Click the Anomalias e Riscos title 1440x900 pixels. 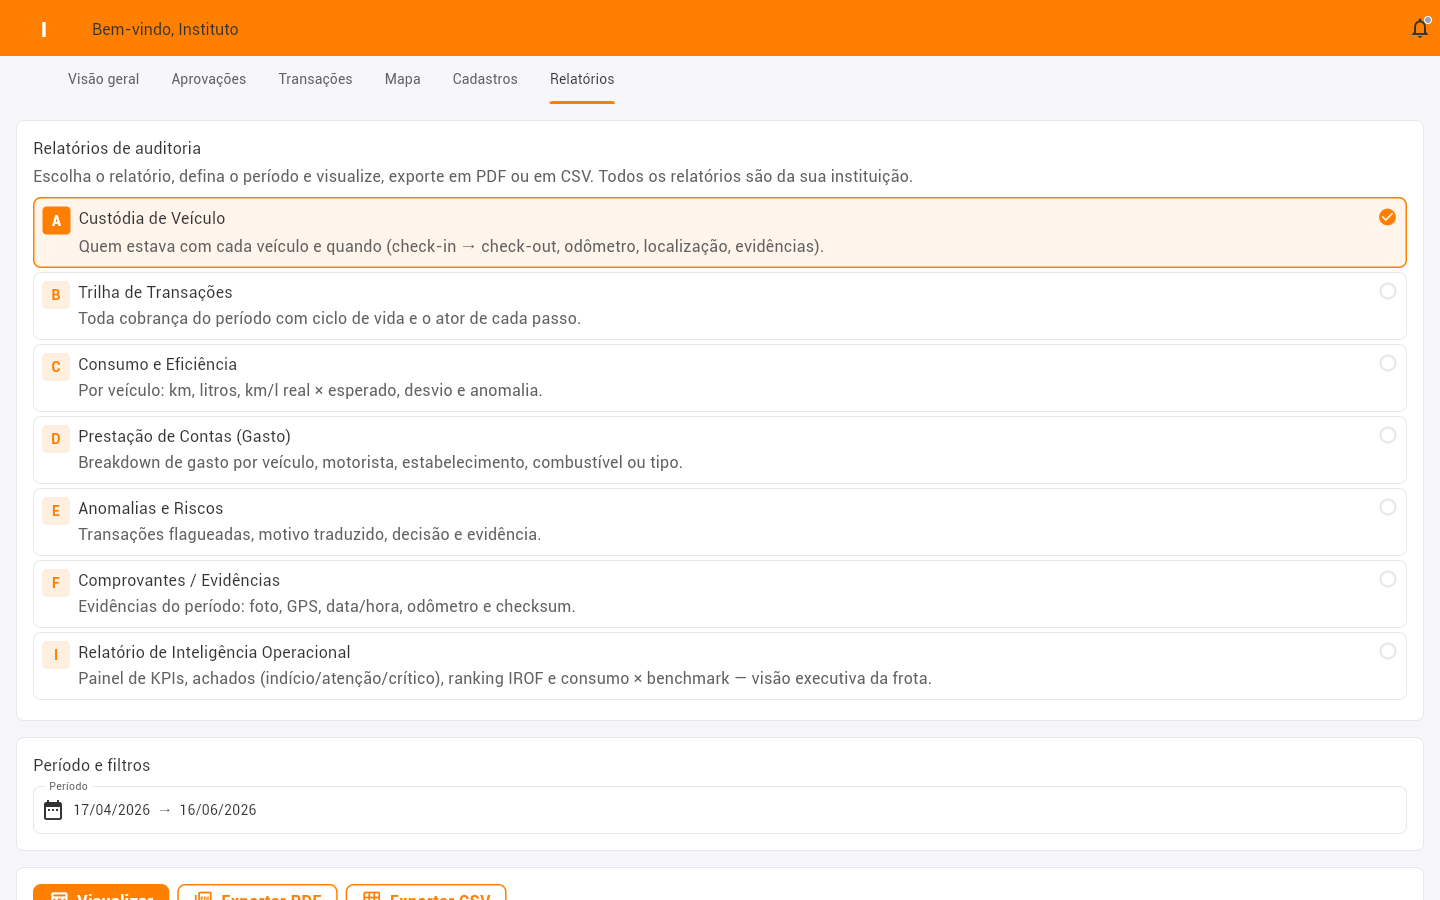click(151, 508)
